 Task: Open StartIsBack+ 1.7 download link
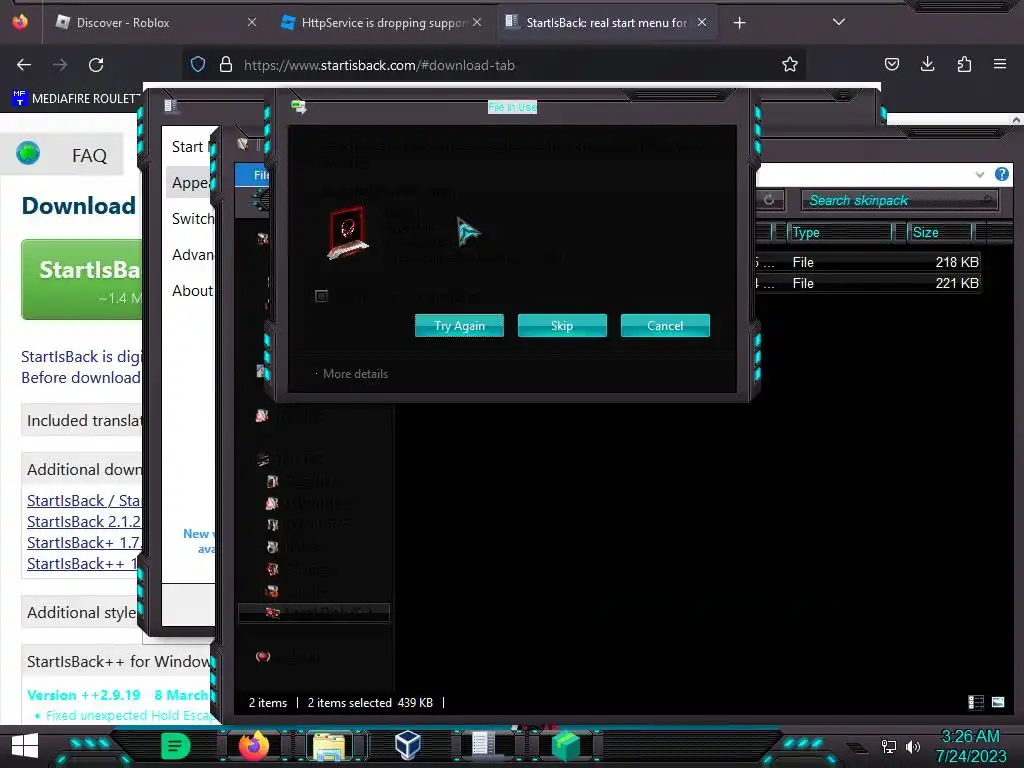pyautogui.click(x=84, y=543)
